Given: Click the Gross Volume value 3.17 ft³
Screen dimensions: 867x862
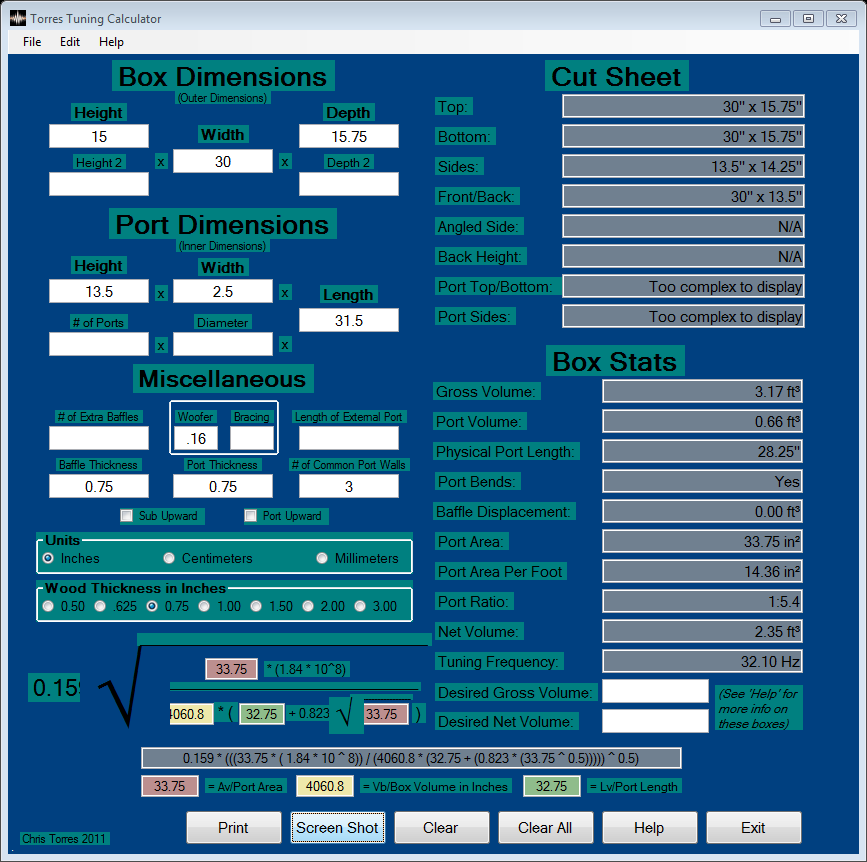Looking at the screenshot, I should click(x=702, y=391).
